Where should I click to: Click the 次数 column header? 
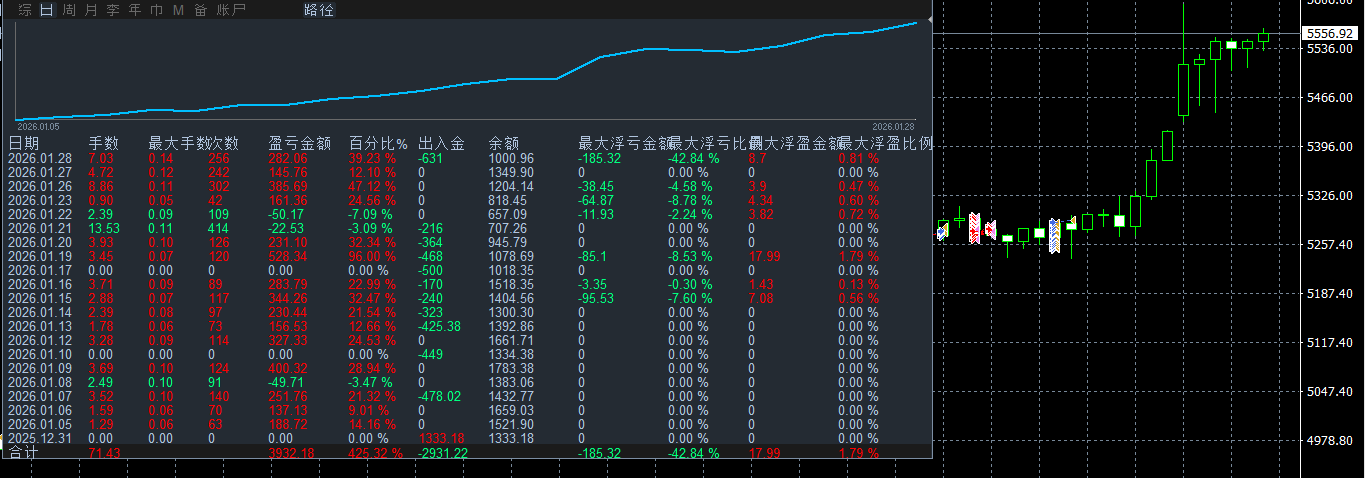tap(223, 144)
